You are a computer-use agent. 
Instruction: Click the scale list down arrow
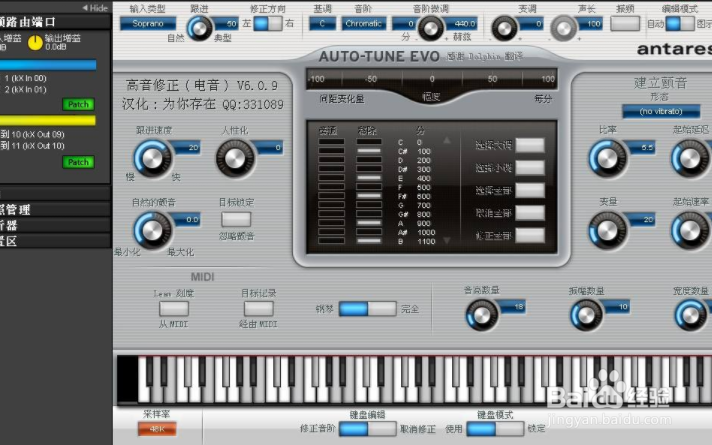(447, 240)
